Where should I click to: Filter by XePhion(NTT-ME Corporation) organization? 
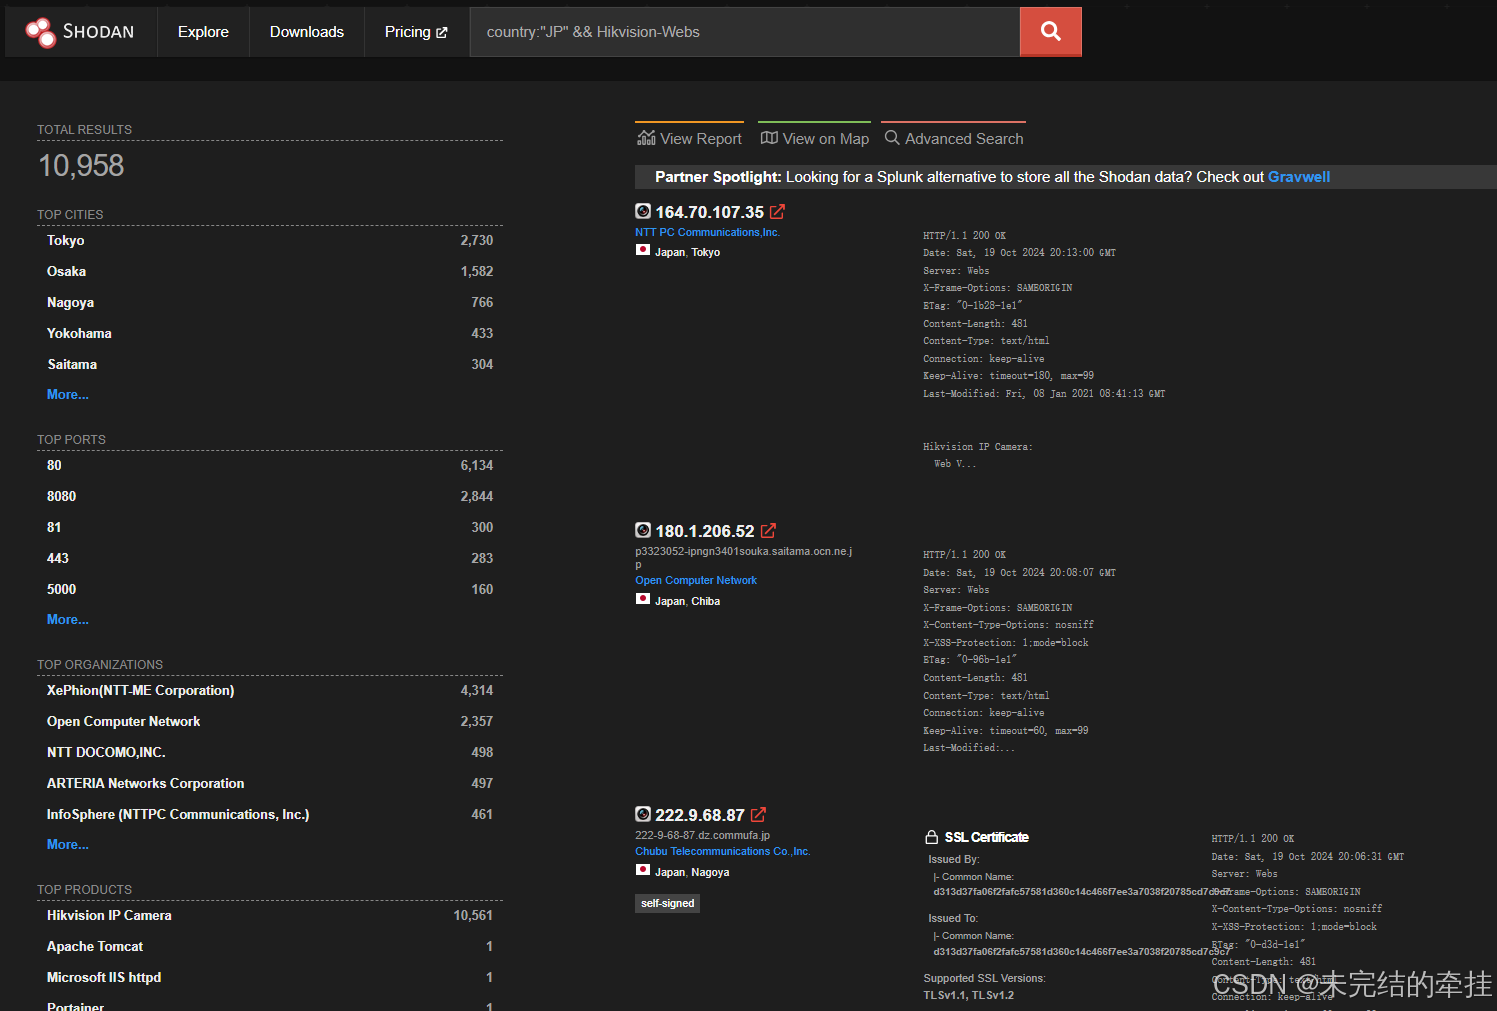pos(270,690)
